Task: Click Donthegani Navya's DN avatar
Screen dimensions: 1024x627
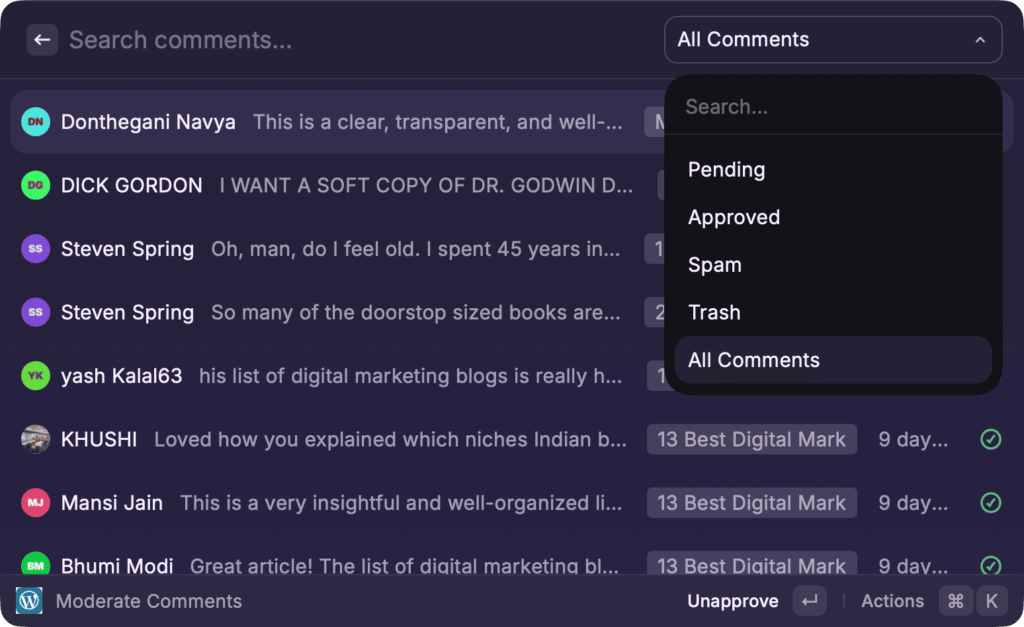Action: pyautogui.click(x=33, y=122)
